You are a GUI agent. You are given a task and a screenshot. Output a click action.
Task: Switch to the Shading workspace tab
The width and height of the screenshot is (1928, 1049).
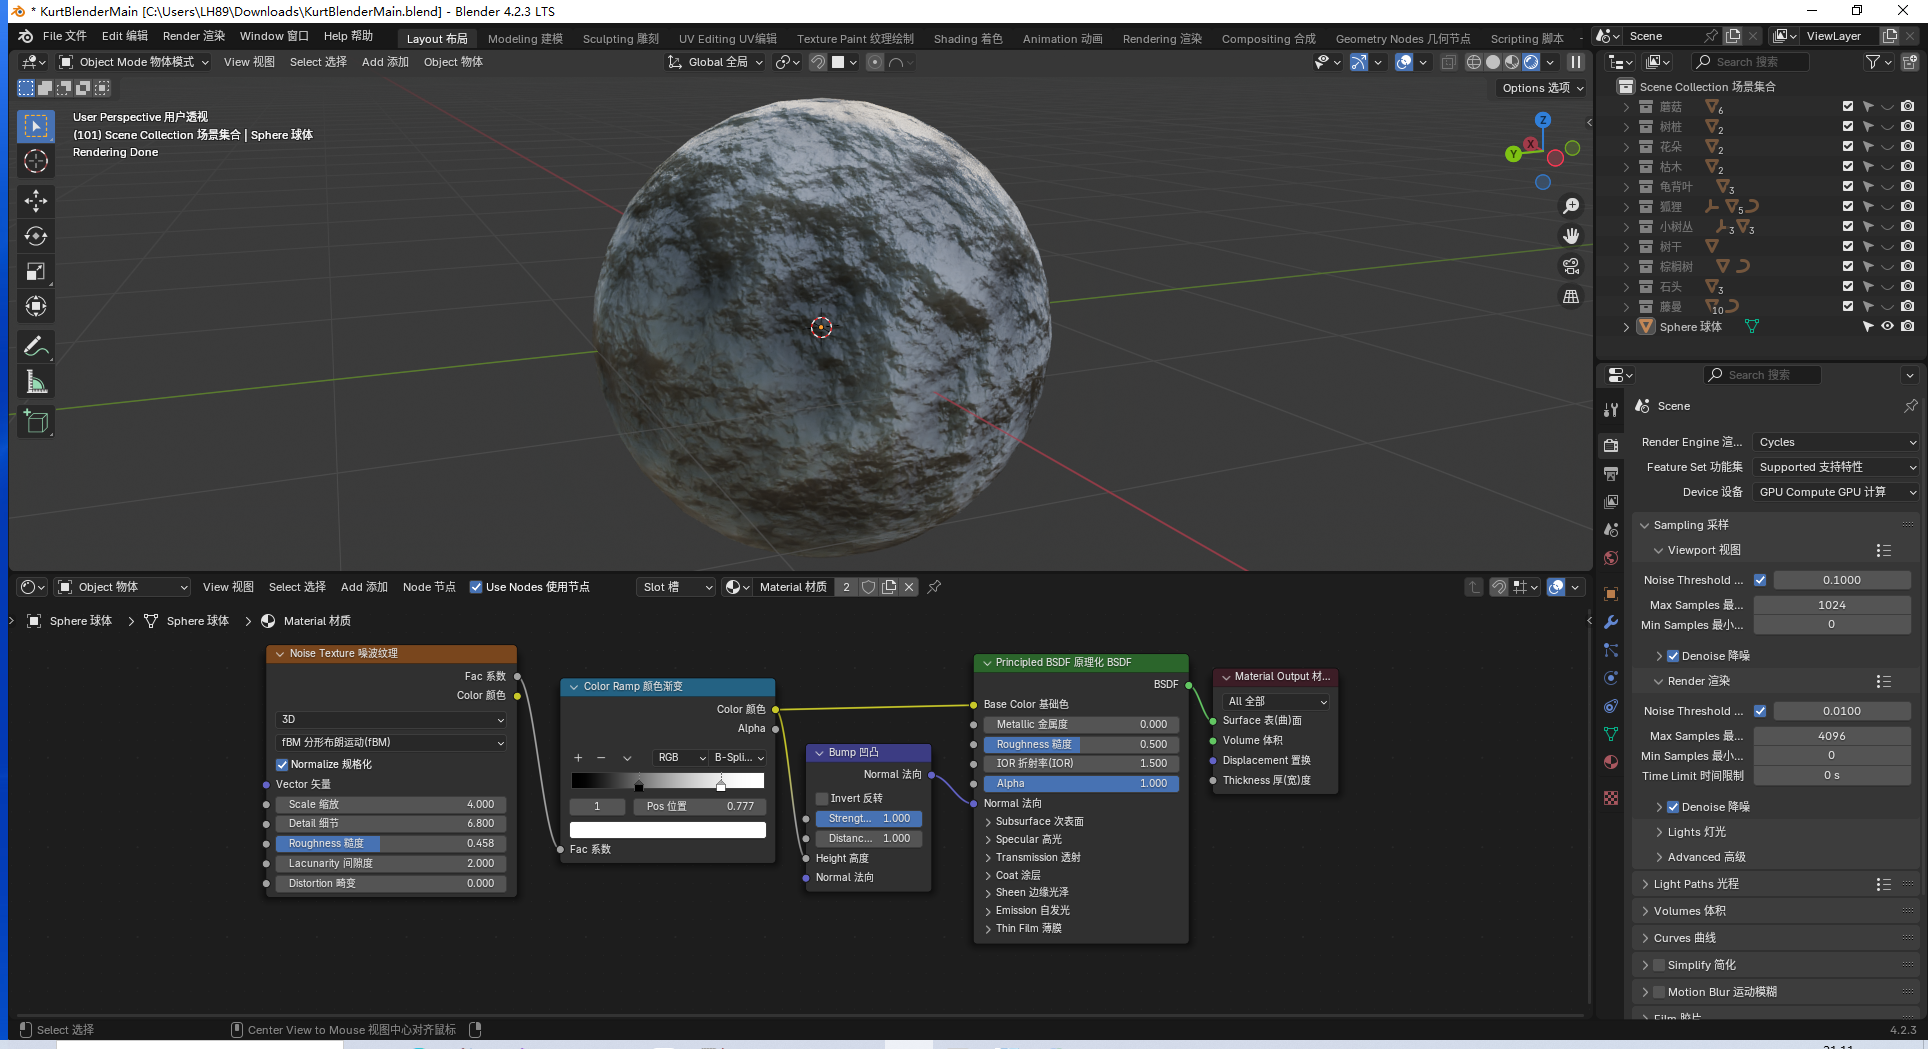(967, 39)
